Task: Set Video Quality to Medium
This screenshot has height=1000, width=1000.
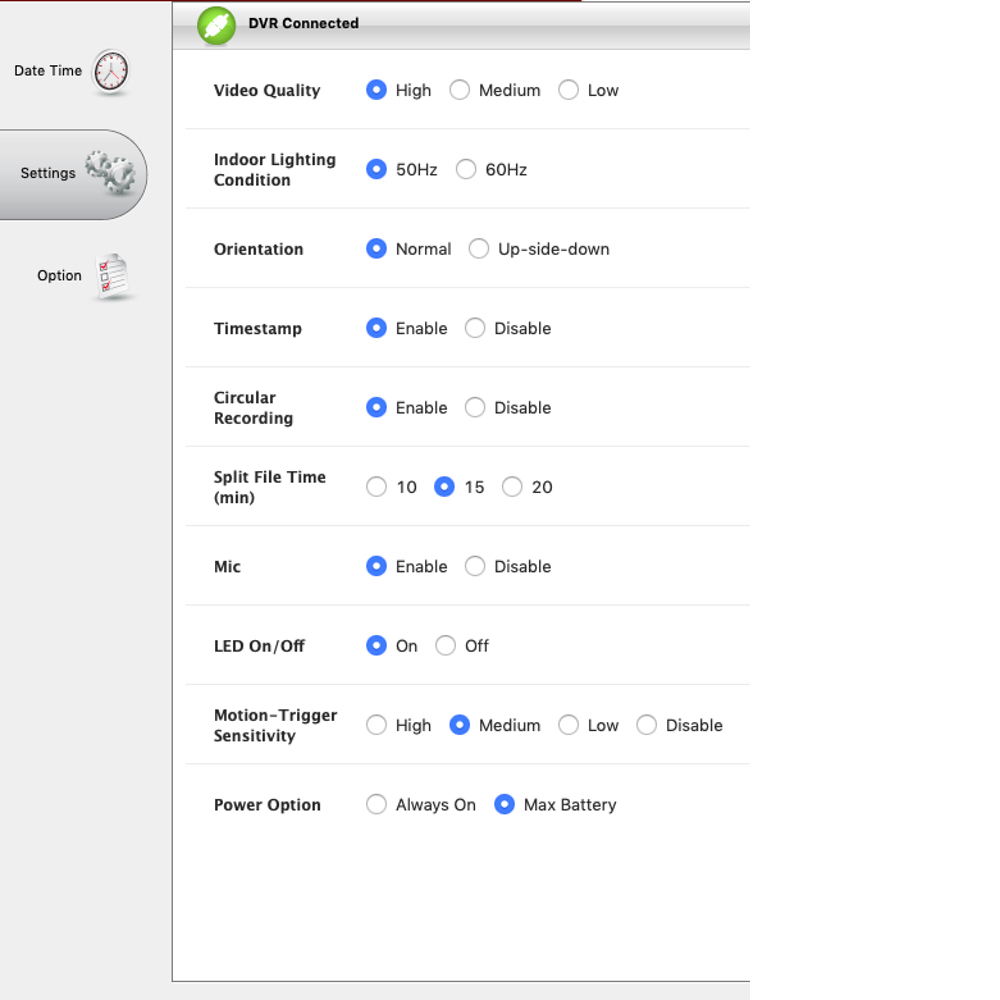Action: 460,90
